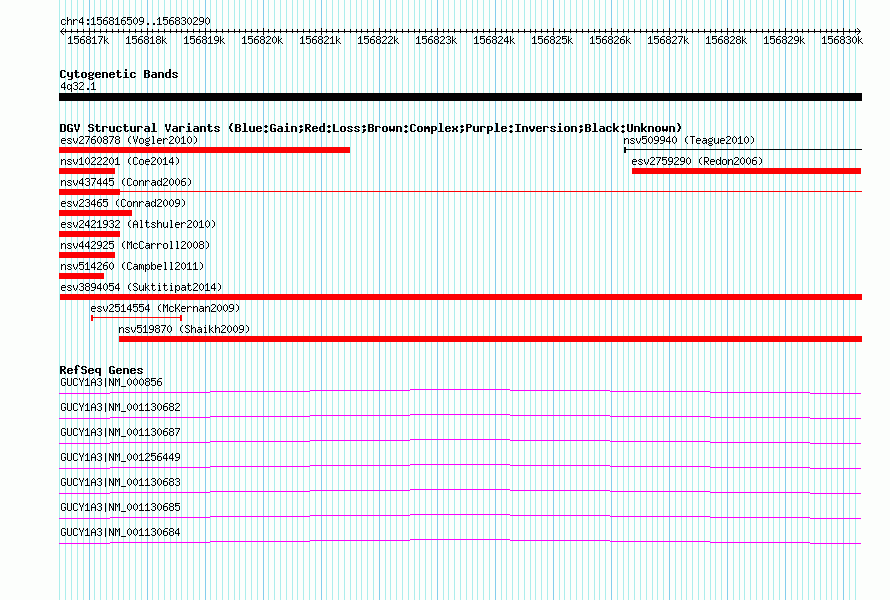The height and width of the screenshot is (600, 890).
Task: Select GUCY1A3|NM_001130687 transcript
Action: (x=120, y=433)
